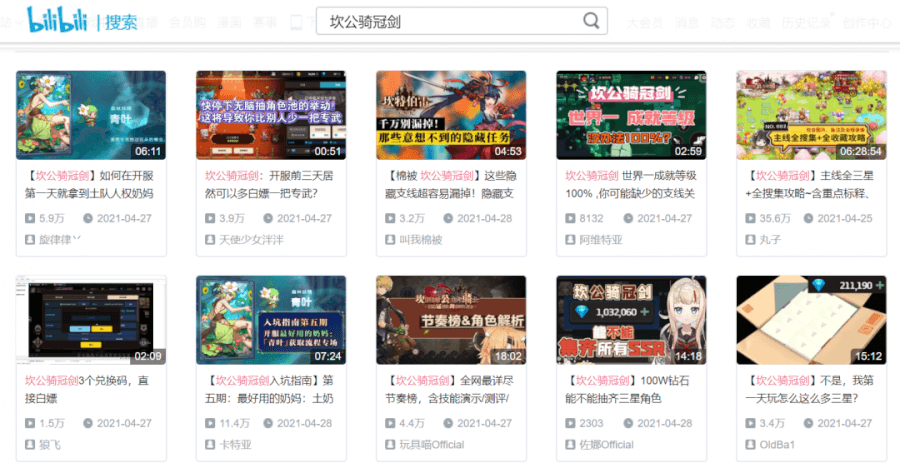Play the 06:28:54 main story guide thumbnail
The image size is (900, 468).
pyautogui.click(x=811, y=115)
